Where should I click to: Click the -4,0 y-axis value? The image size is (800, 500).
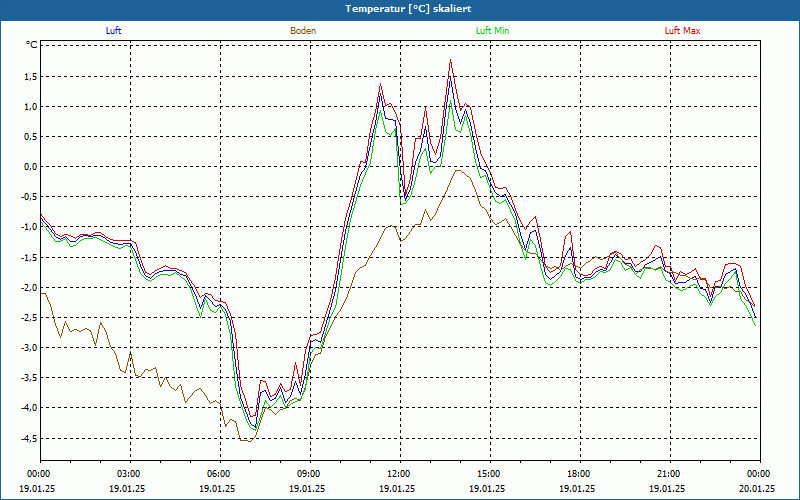point(29,408)
